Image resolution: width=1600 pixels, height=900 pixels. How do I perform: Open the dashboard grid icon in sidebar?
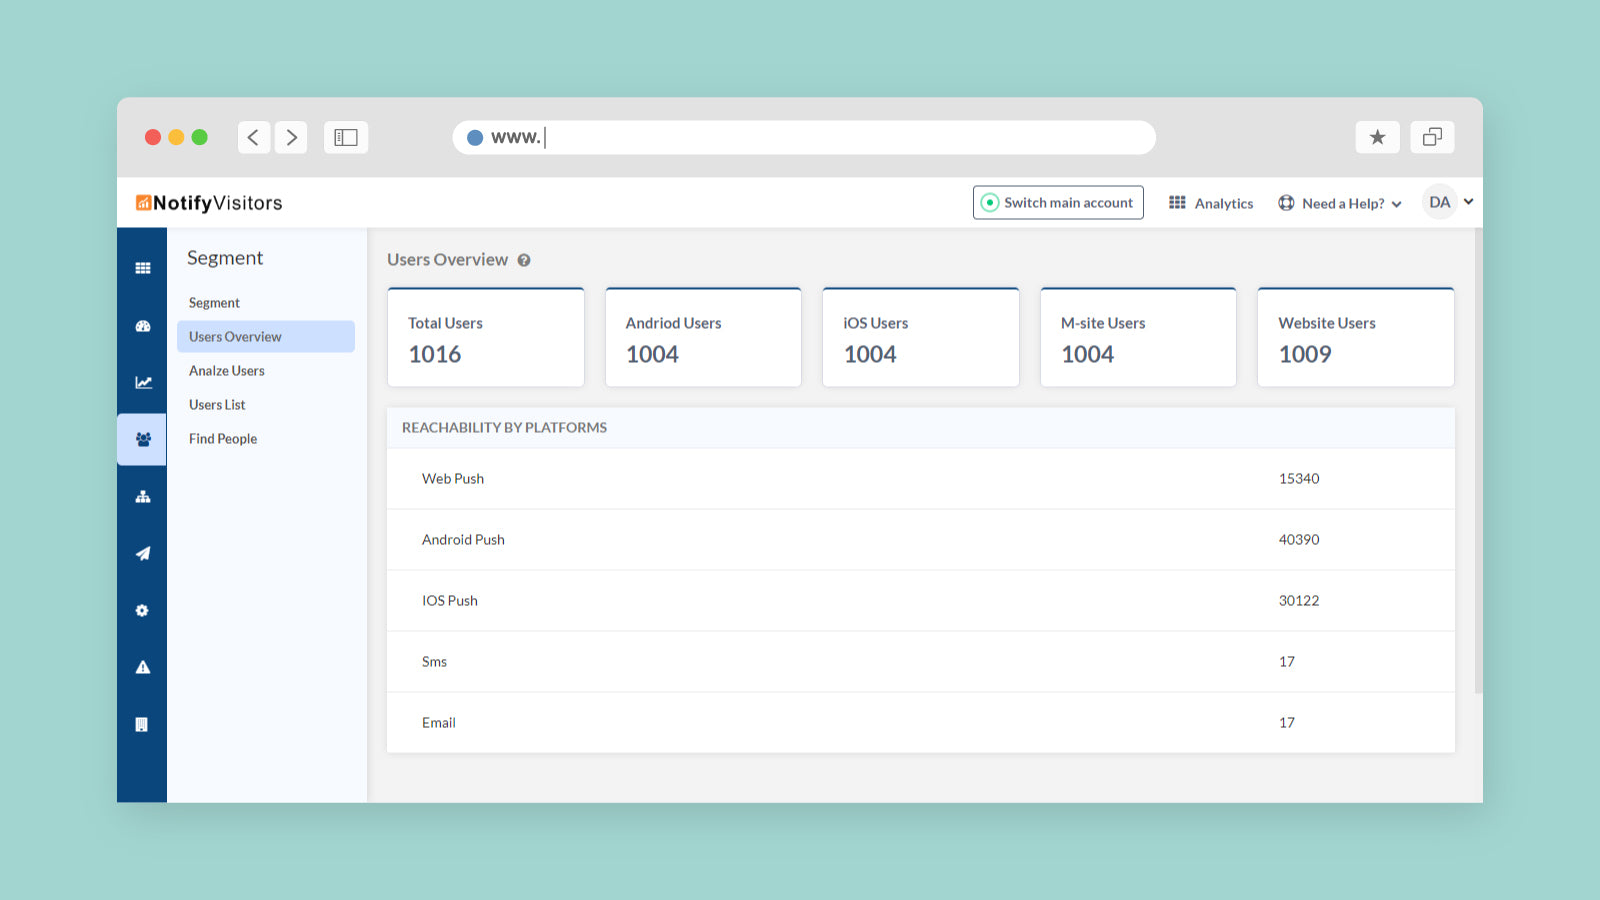[142, 267]
